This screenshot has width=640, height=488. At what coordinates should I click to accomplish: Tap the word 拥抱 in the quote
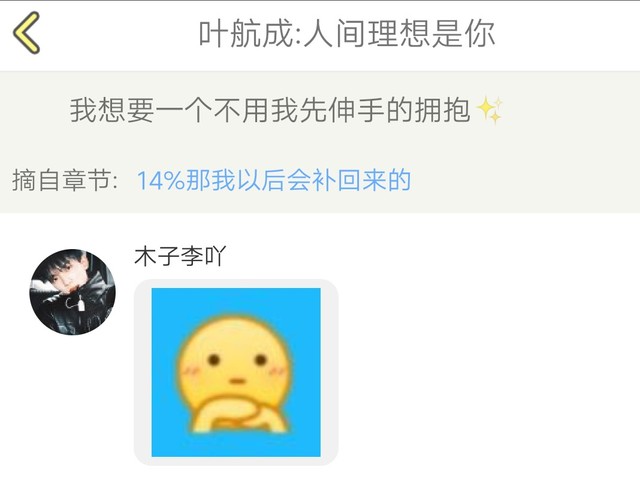(x=442, y=110)
